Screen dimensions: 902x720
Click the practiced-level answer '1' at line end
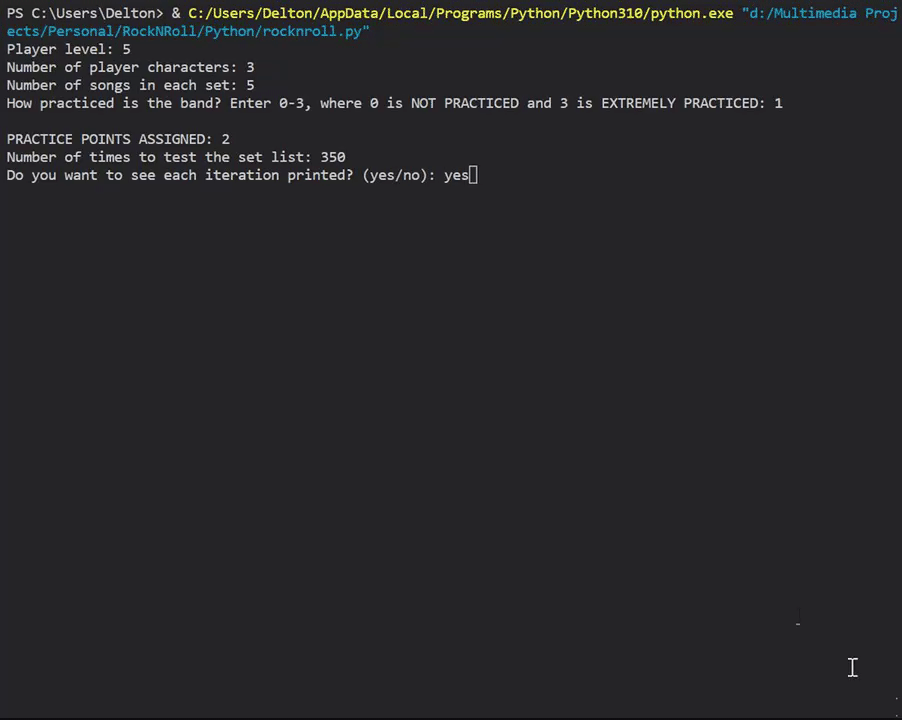(778, 103)
